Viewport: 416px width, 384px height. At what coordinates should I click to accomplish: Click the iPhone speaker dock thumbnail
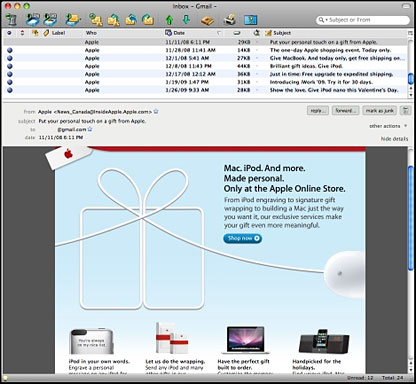(x=324, y=341)
